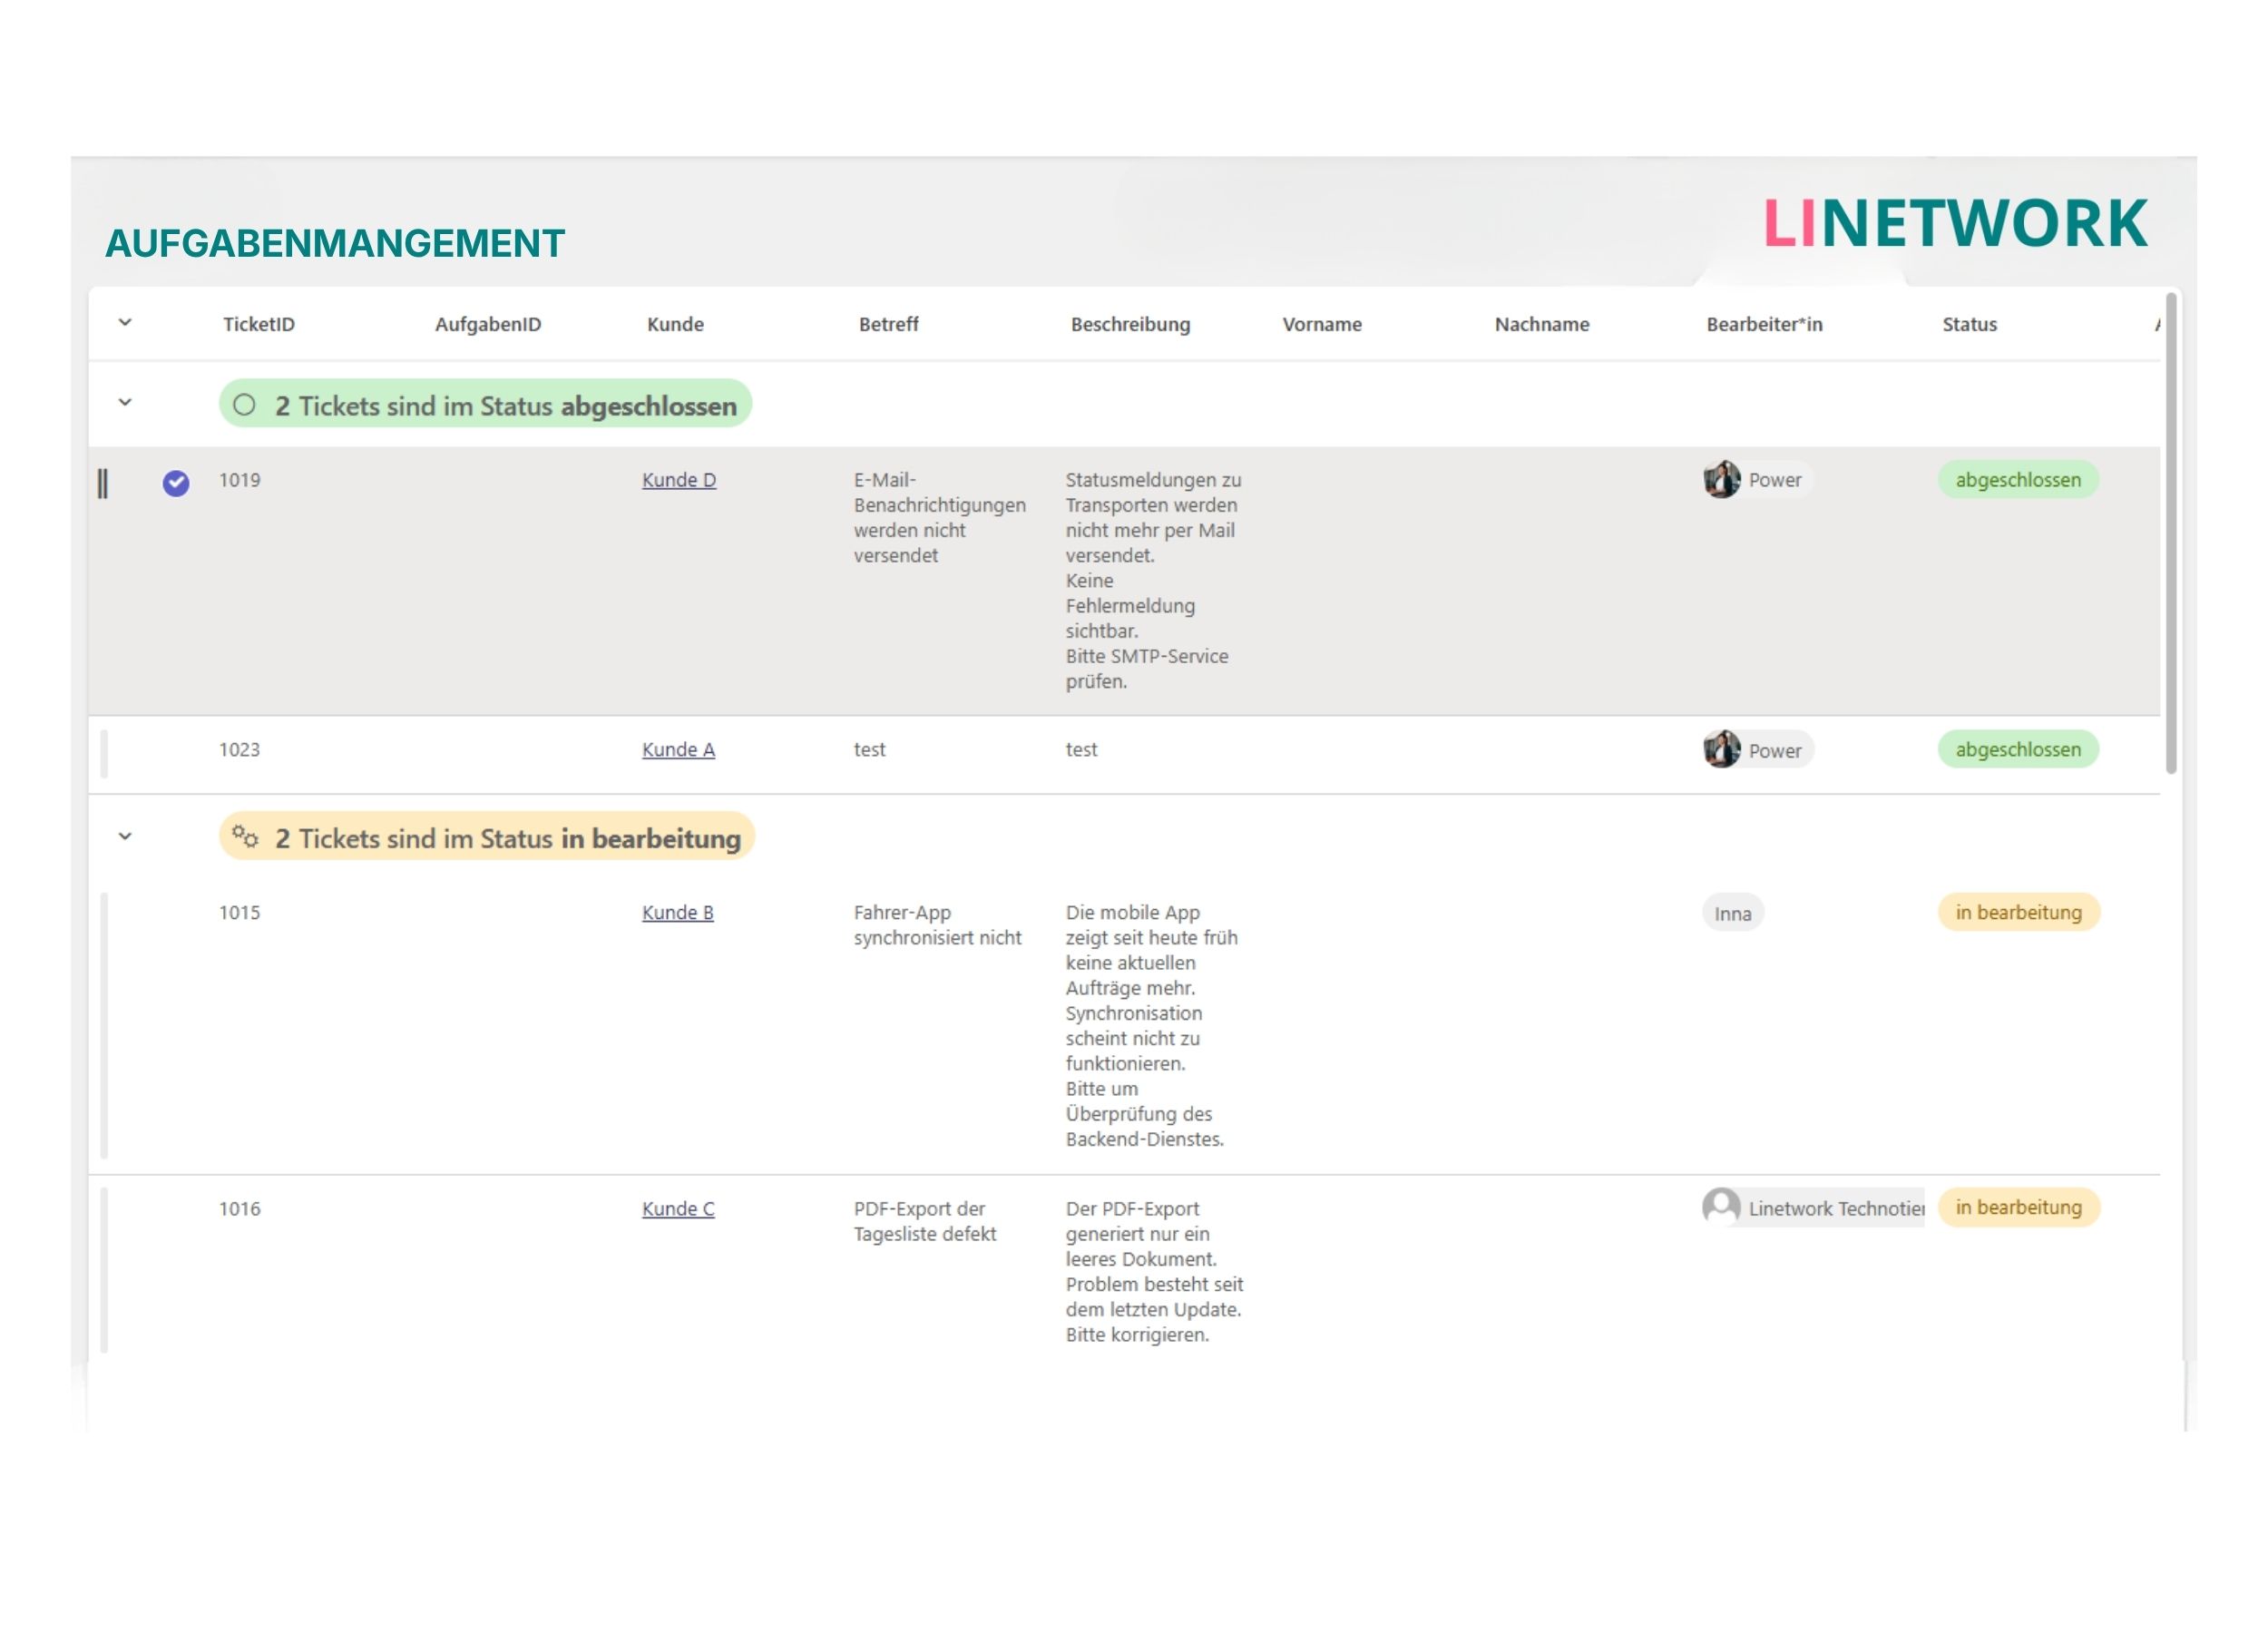The image size is (2268, 1633).
Task: Click Power avatar in ticket 1023 row
Action: click(x=1721, y=749)
